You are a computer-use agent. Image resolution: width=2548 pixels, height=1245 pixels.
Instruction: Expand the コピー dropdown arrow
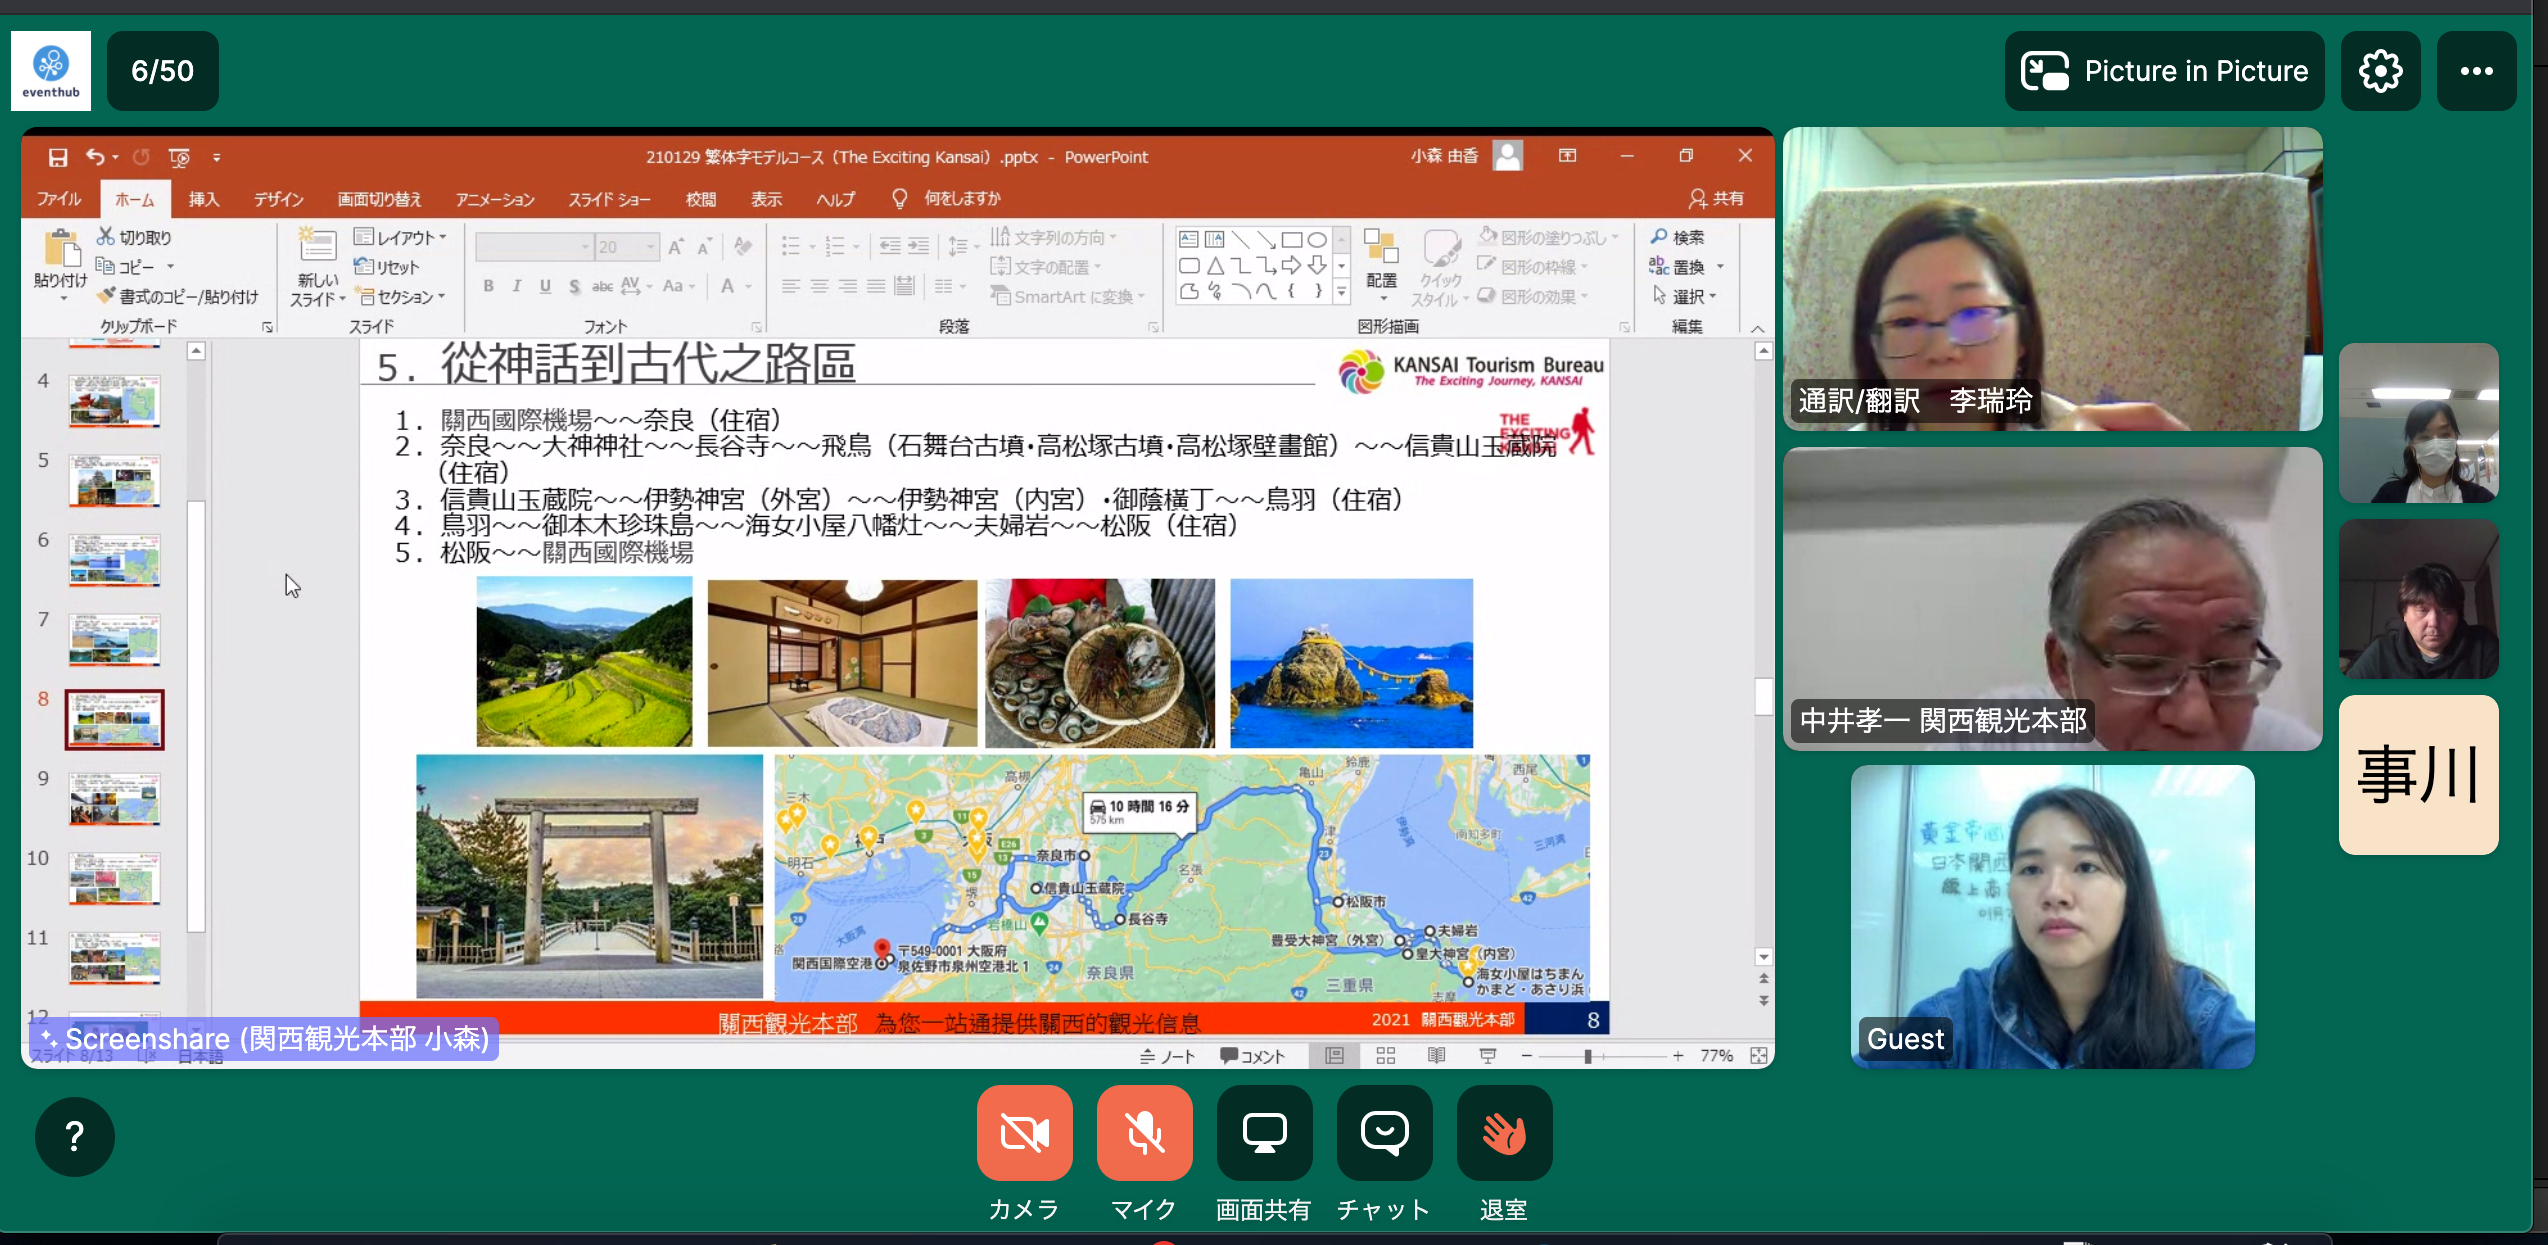tap(171, 266)
